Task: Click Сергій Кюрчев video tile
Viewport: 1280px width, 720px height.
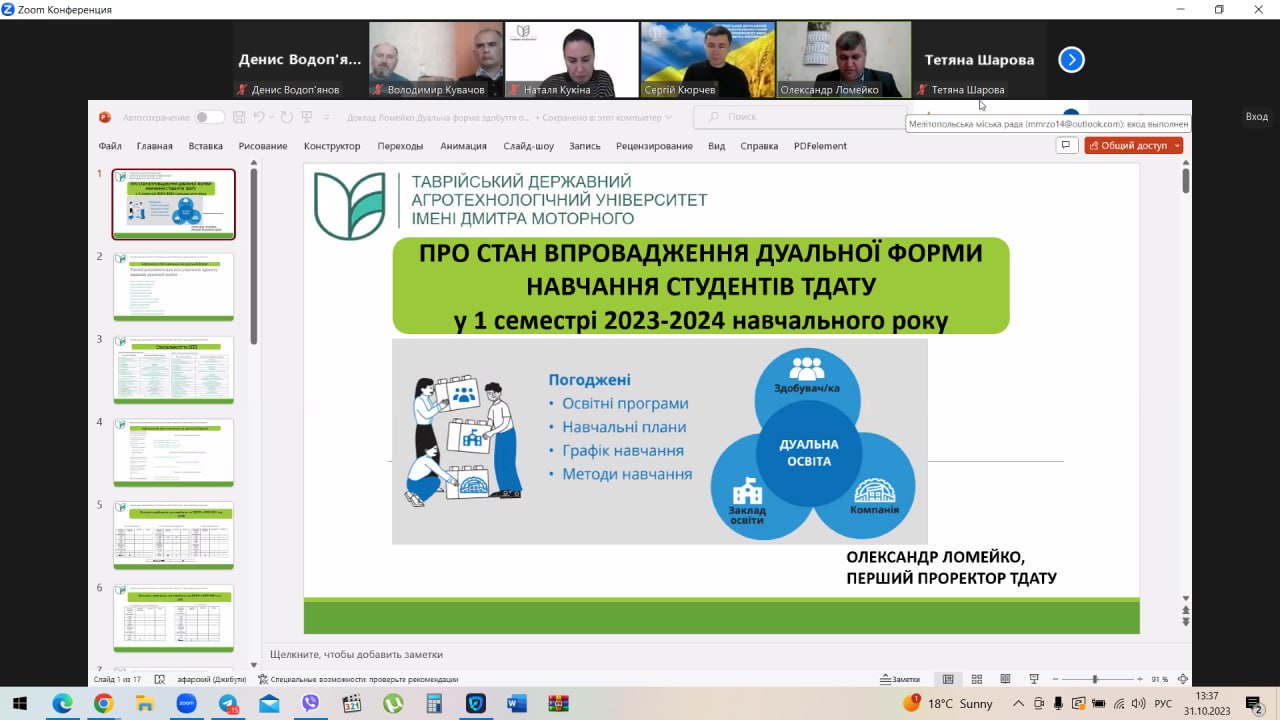Action: [x=707, y=59]
